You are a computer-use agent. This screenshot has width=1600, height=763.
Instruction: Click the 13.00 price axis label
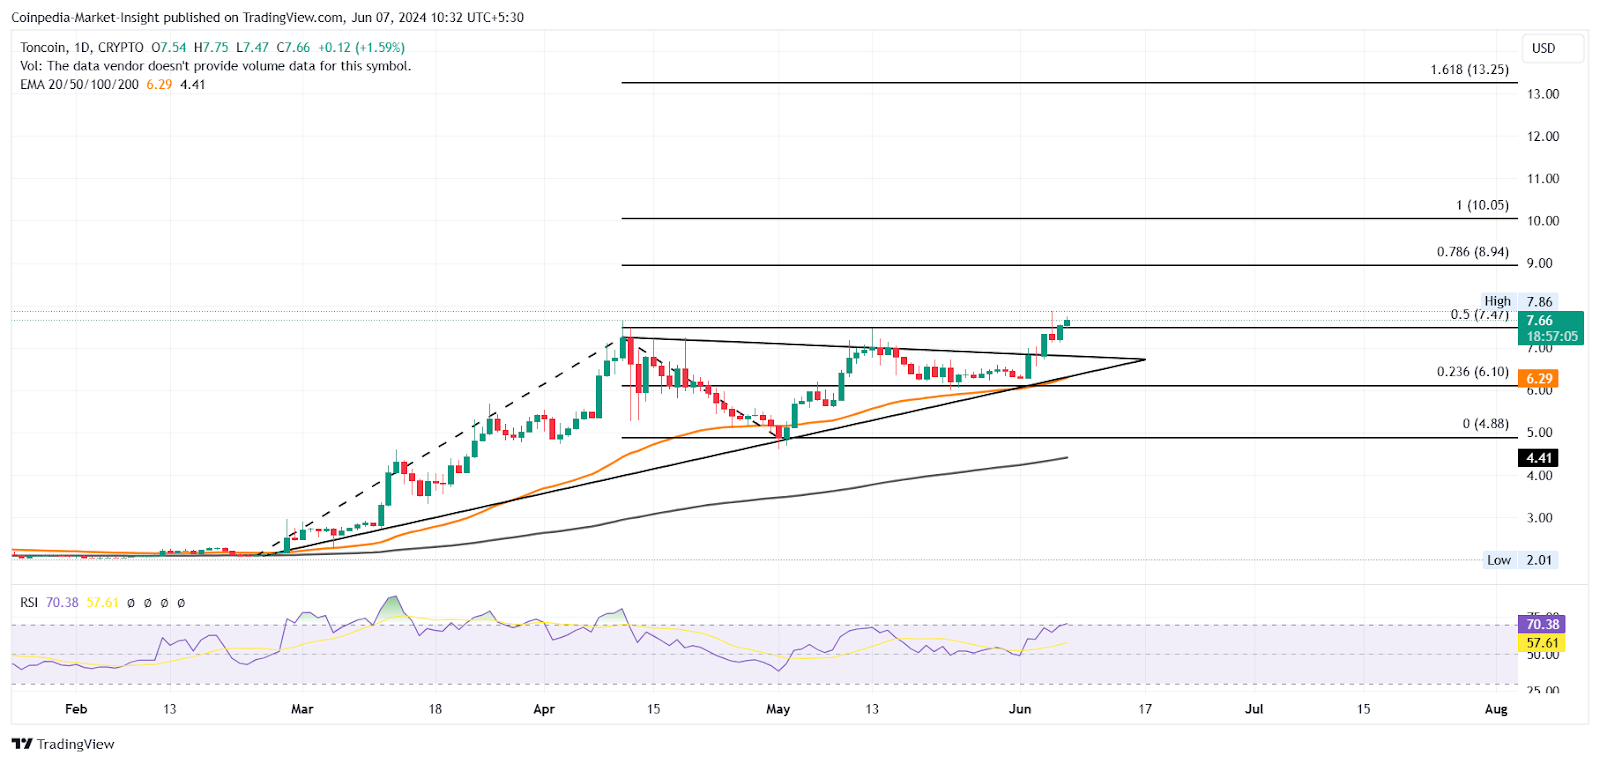click(1543, 94)
